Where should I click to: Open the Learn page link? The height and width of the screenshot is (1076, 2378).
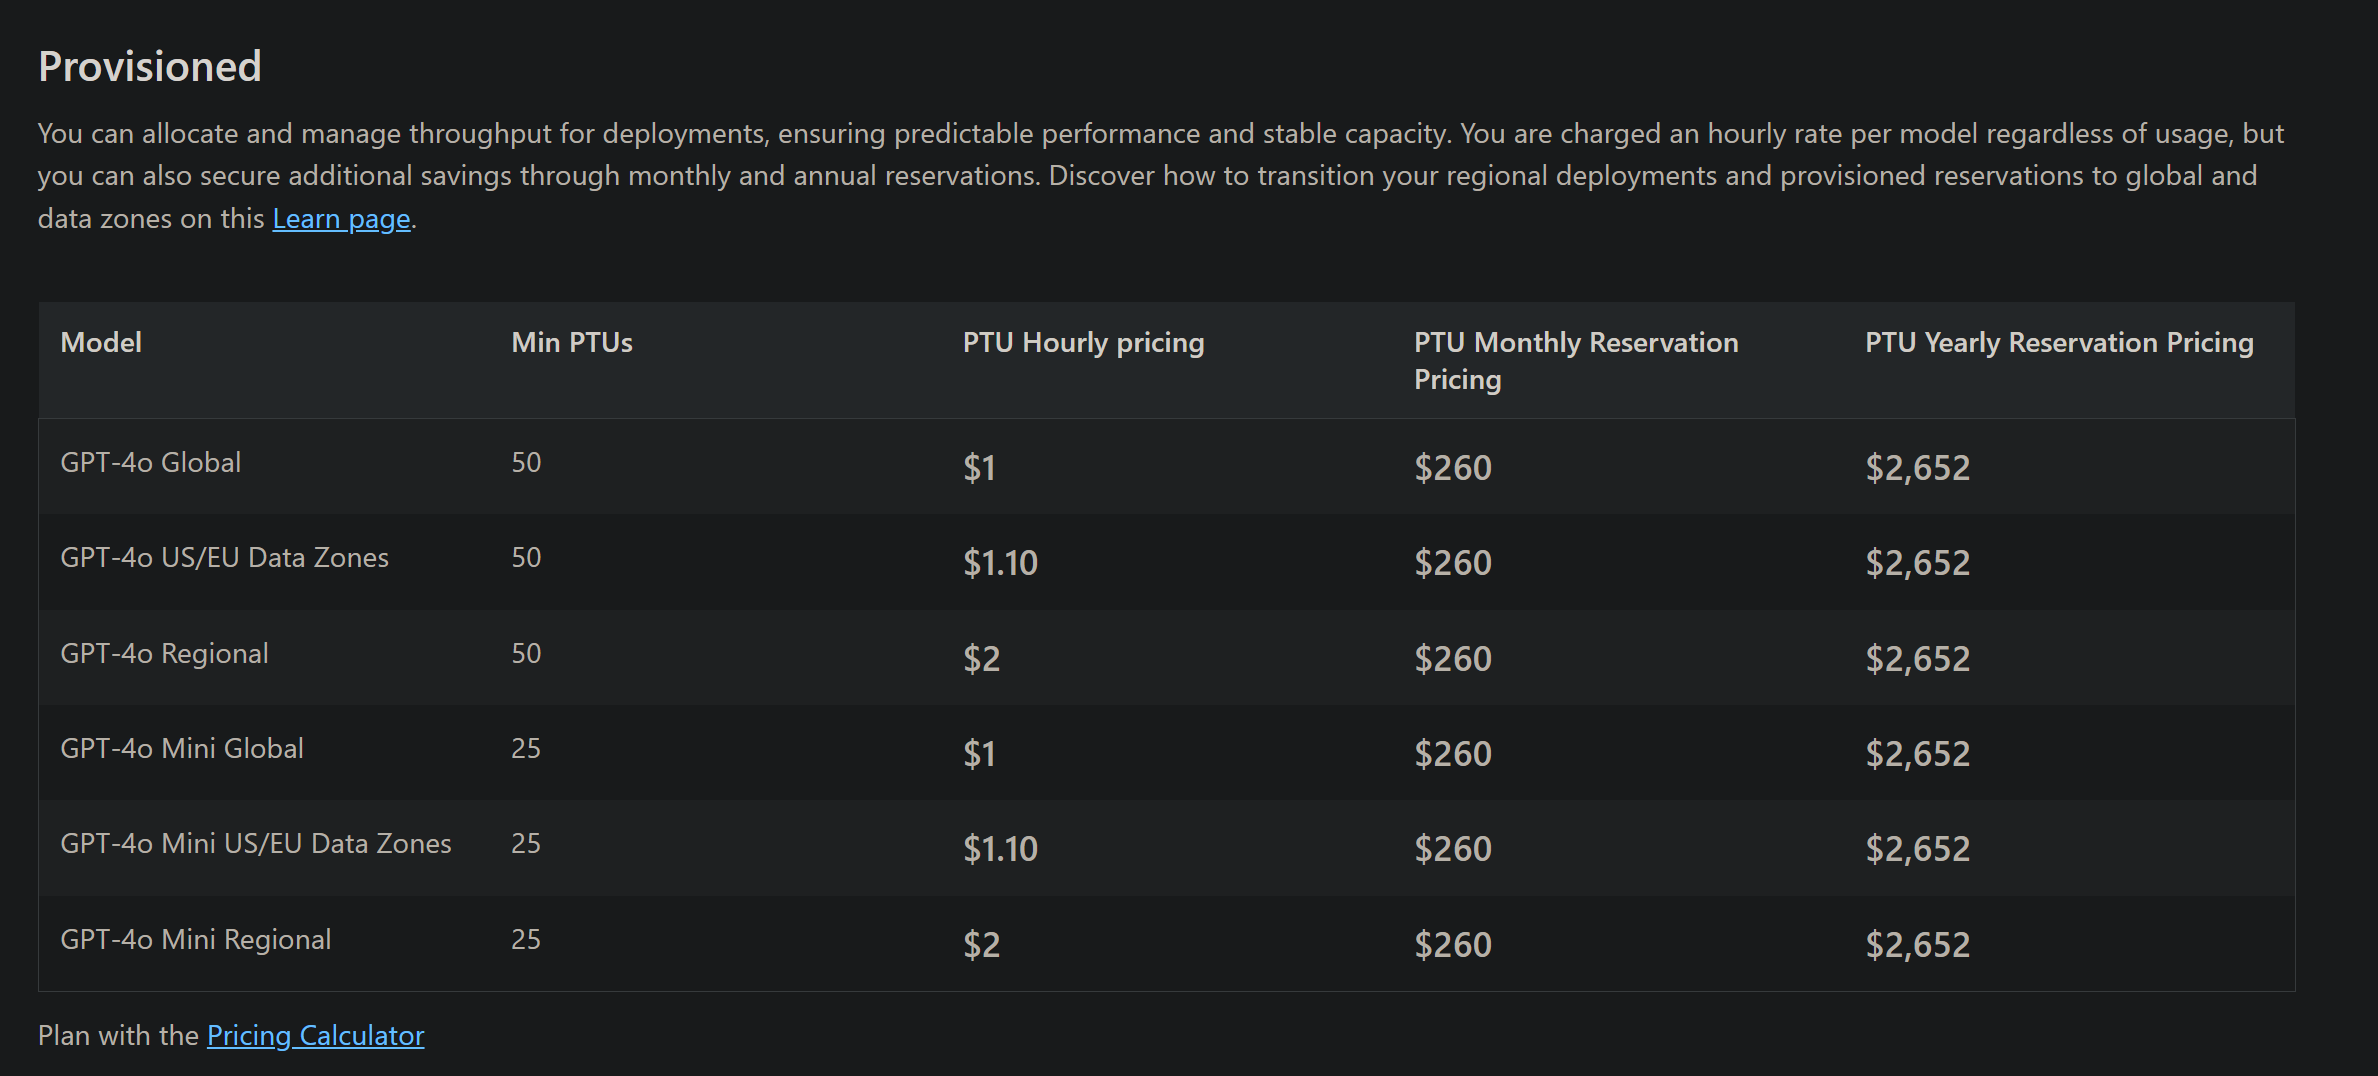(341, 218)
